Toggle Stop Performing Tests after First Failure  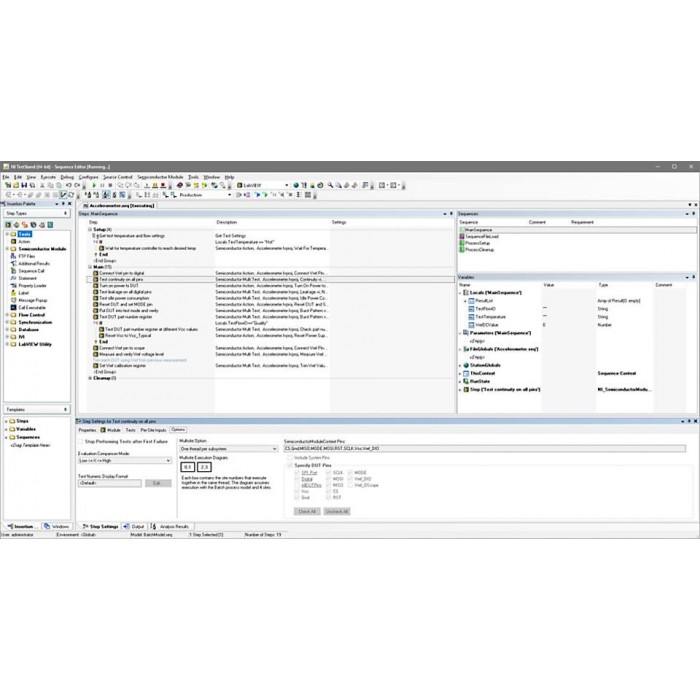coord(81,442)
